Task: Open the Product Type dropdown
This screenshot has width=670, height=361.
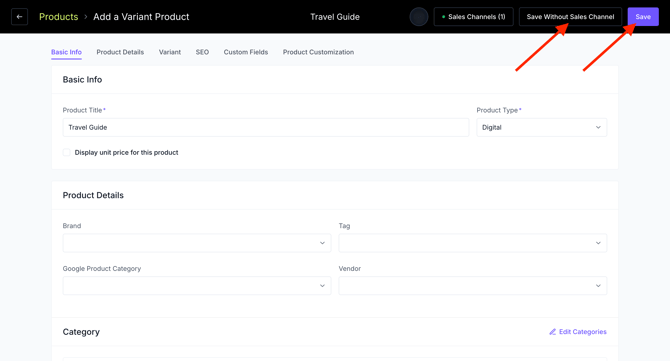Action: click(x=541, y=127)
